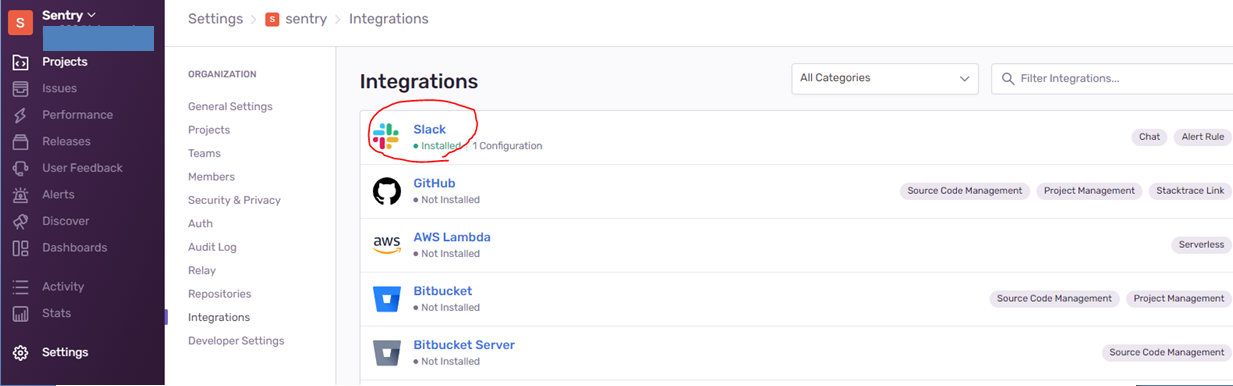This screenshot has height=386, width=1233.
Task: Click the Chat tag on Slack row
Action: pos(1150,137)
